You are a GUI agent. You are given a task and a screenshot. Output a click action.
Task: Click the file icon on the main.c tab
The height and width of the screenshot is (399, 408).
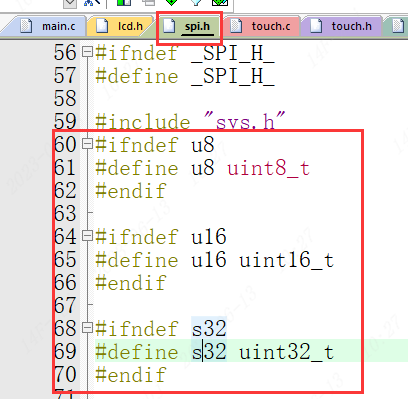(26, 26)
